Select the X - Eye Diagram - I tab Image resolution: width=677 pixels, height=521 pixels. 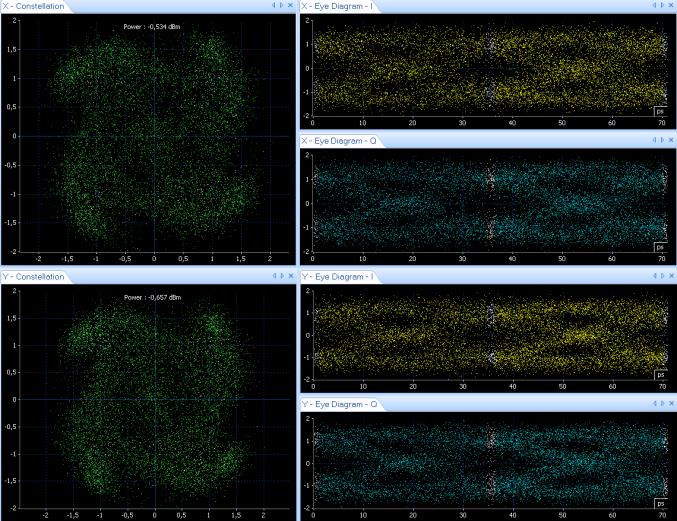(x=338, y=6)
